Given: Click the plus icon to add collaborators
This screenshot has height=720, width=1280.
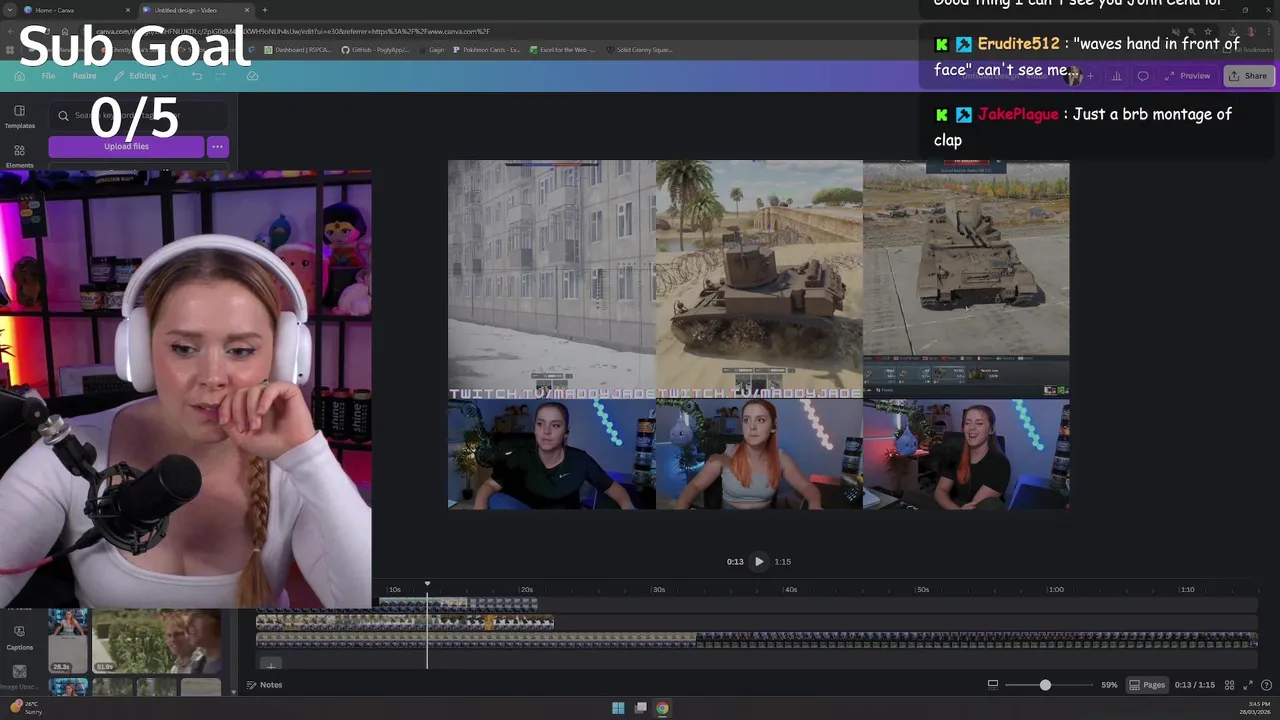Looking at the screenshot, I should (1090, 76).
